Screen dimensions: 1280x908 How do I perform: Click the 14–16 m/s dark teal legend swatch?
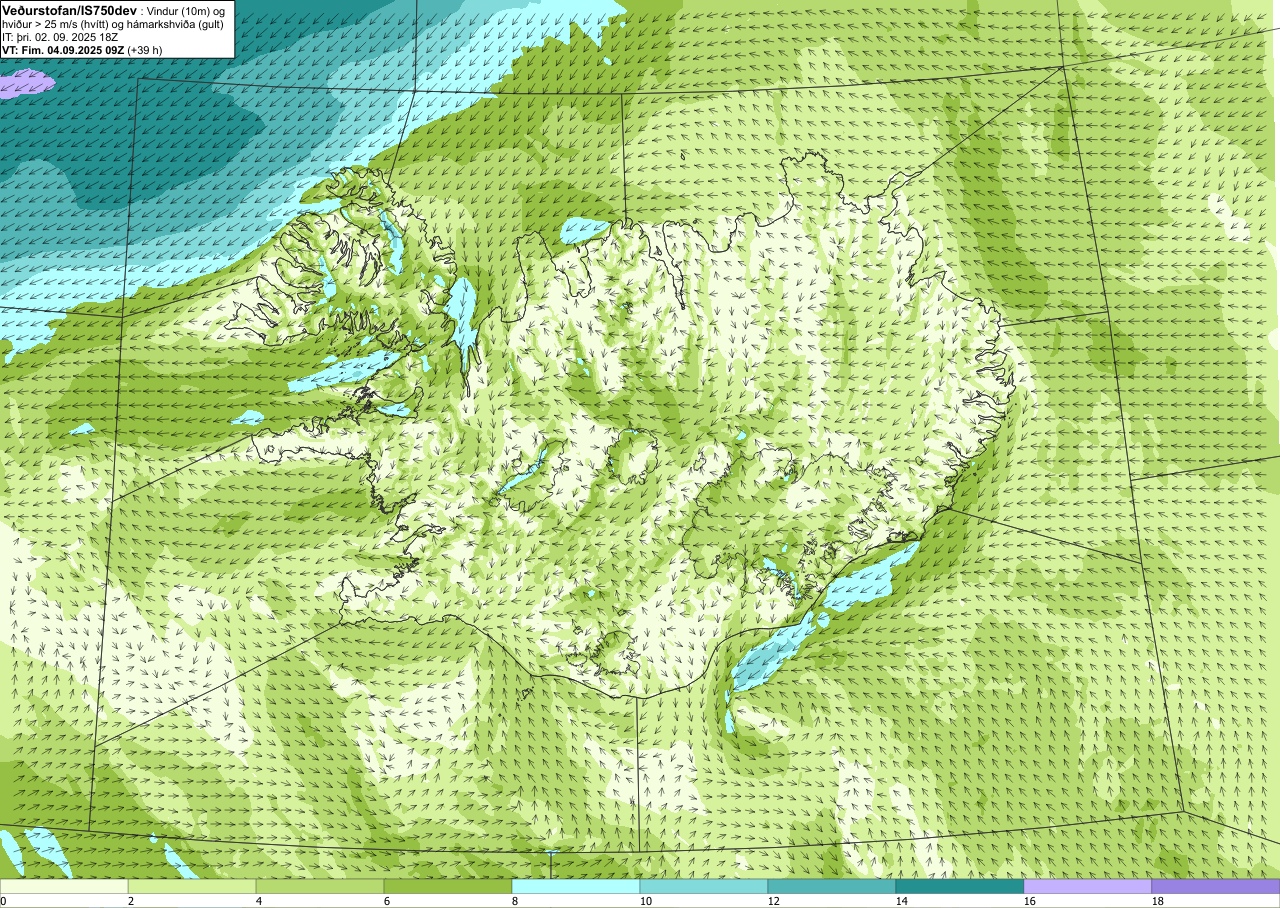click(x=960, y=886)
